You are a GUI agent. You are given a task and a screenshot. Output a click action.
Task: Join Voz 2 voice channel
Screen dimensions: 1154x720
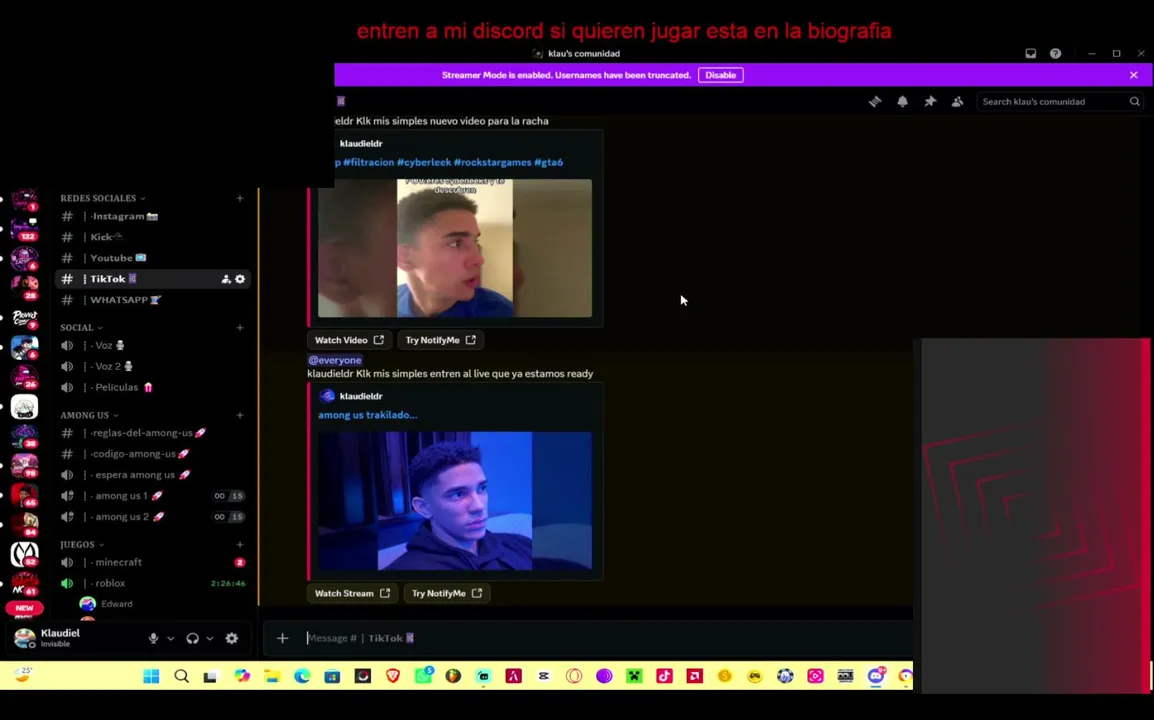click(152, 366)
